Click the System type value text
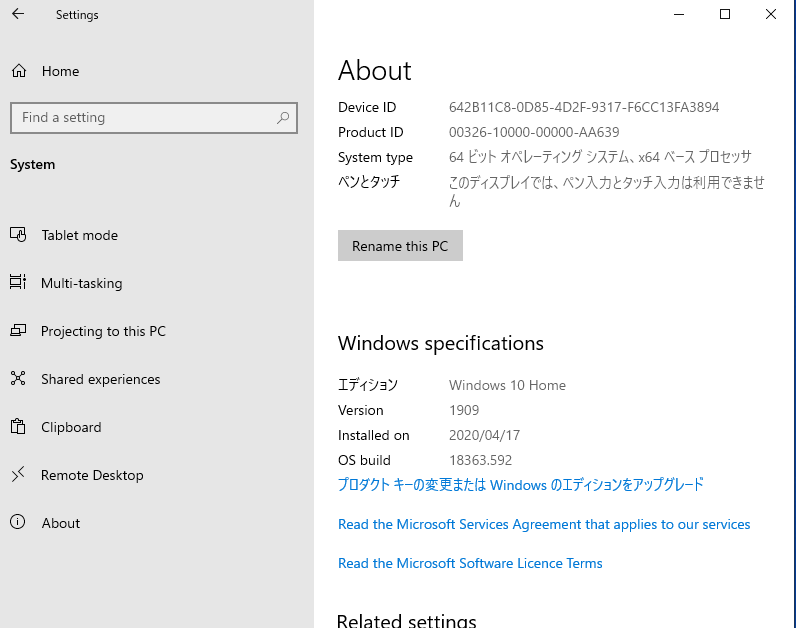 point(600,157)
